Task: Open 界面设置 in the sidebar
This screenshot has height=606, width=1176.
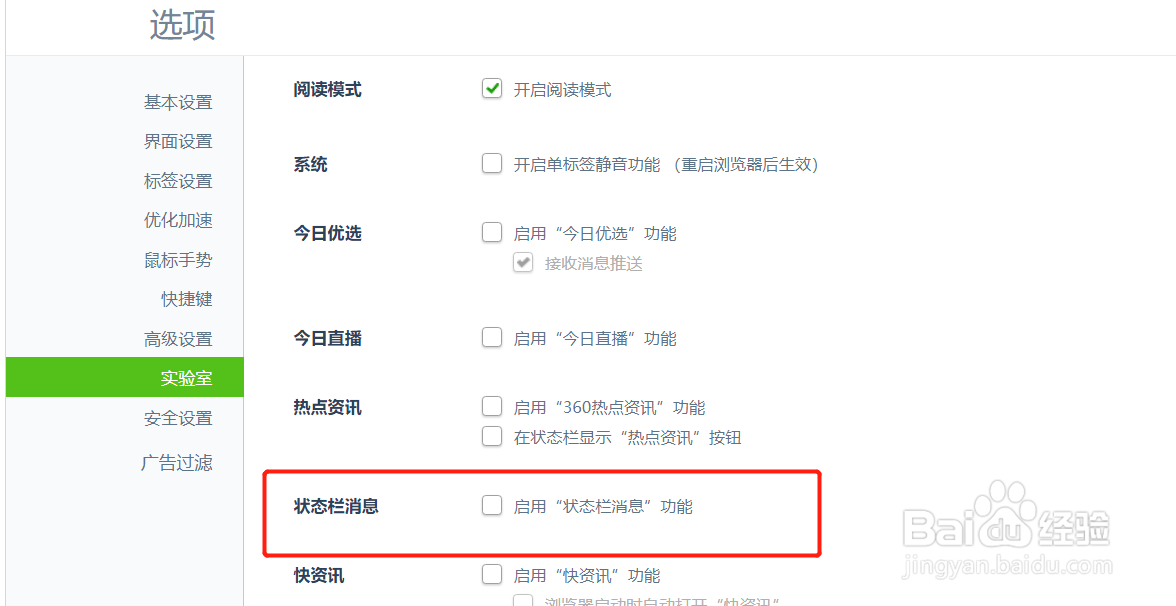Action: 178,141
